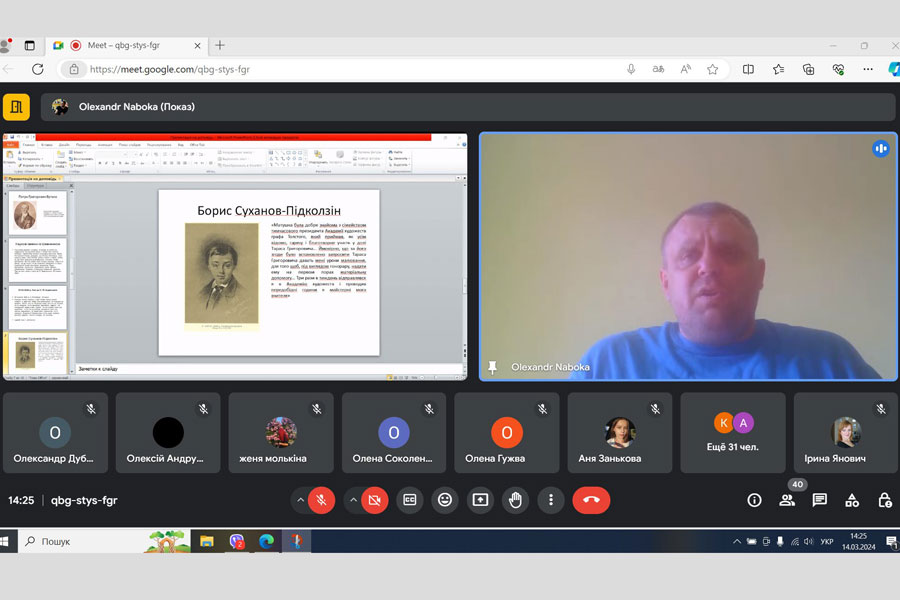
Task: Select the женя молькіна participant tile
Action: pos(281,433)
